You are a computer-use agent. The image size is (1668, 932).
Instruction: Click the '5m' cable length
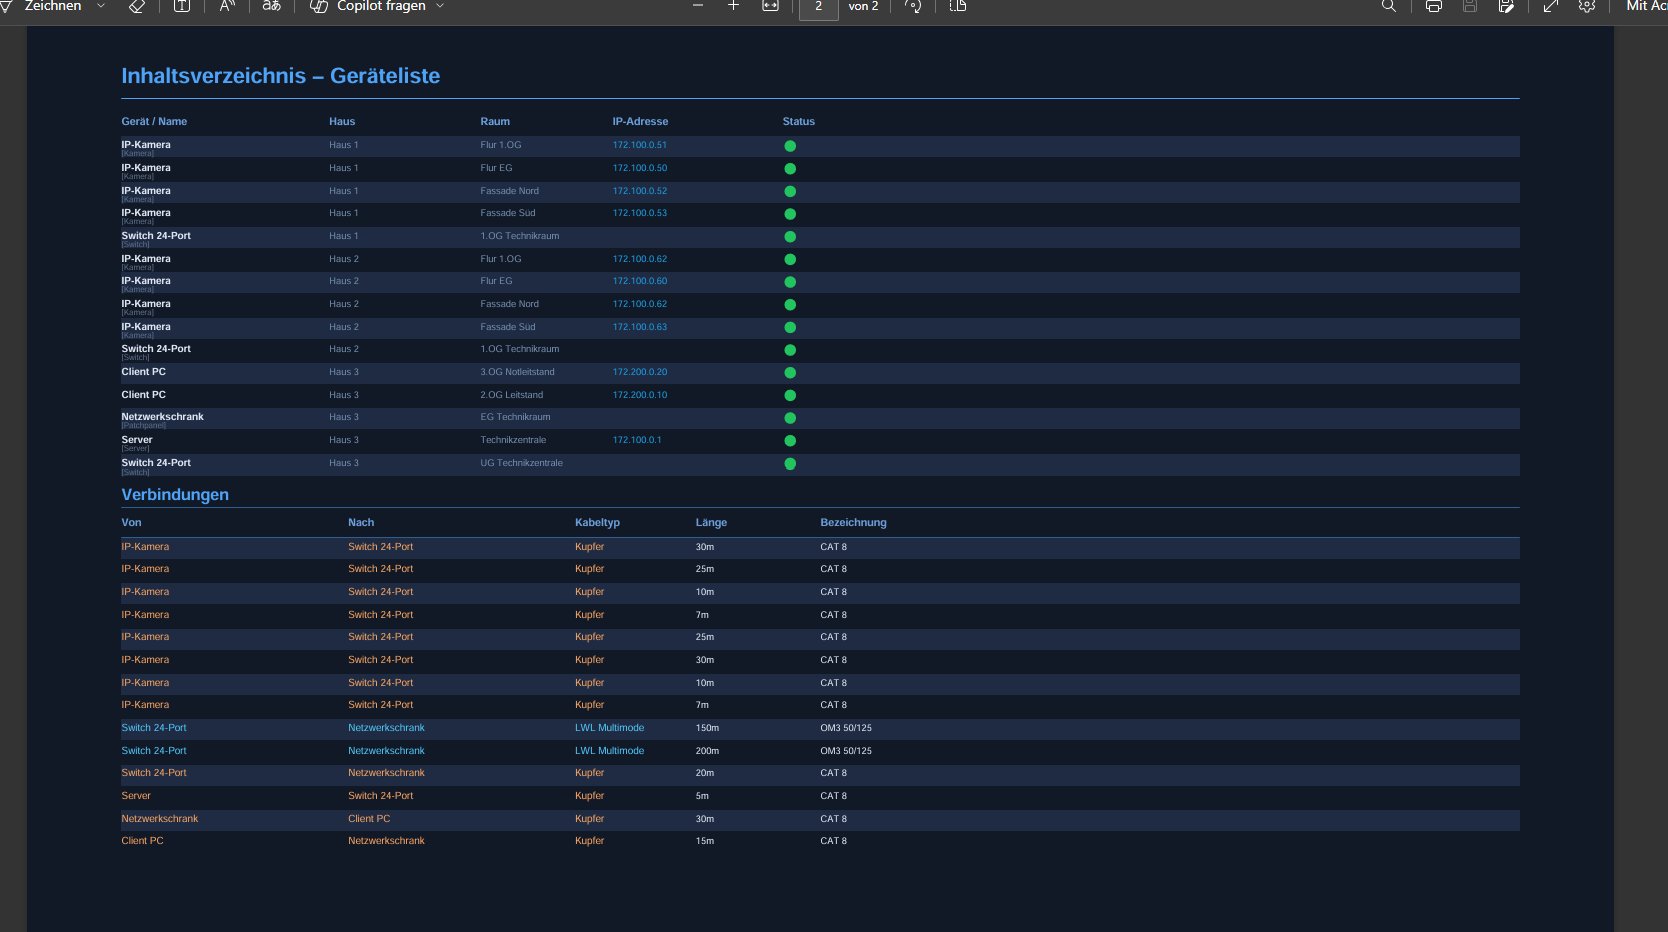pos(702,796)
